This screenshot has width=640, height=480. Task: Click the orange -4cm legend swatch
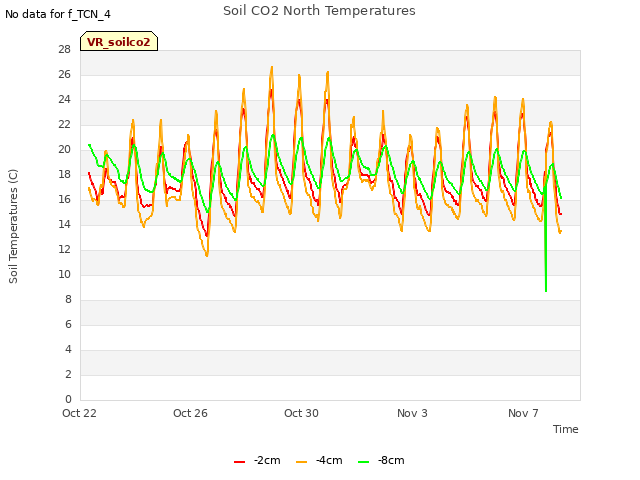click(x=301, y=462)
